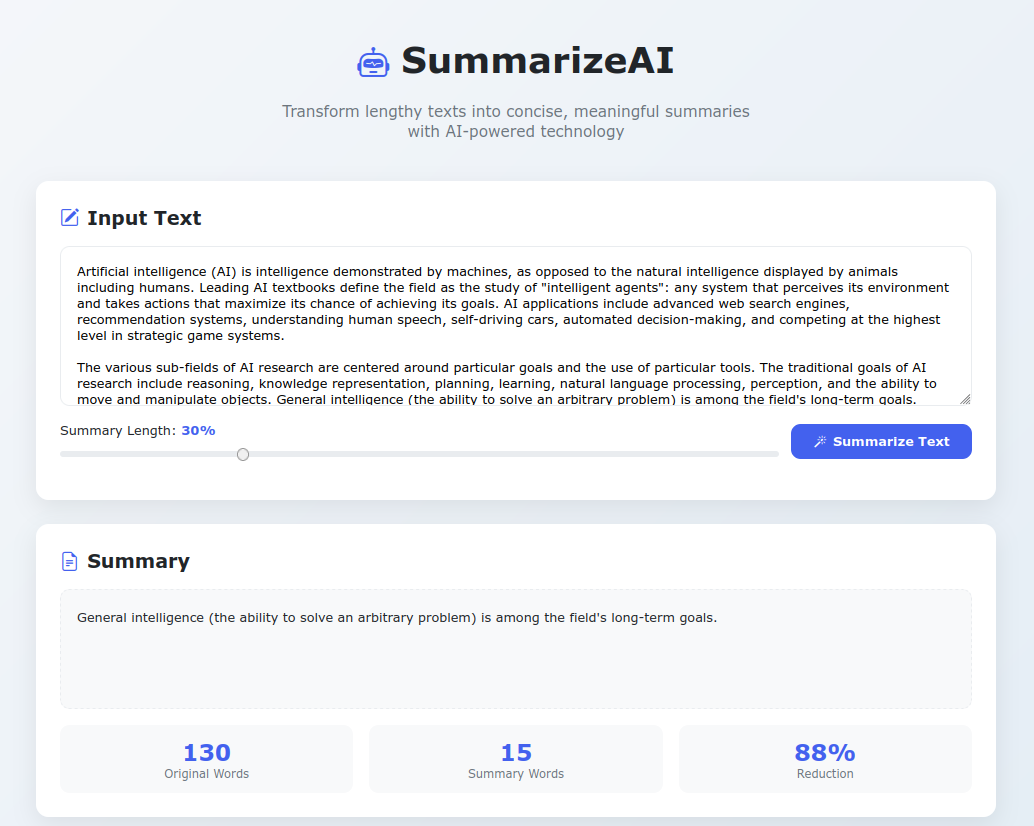Click the textarea resize grip corner

(965, 399)
